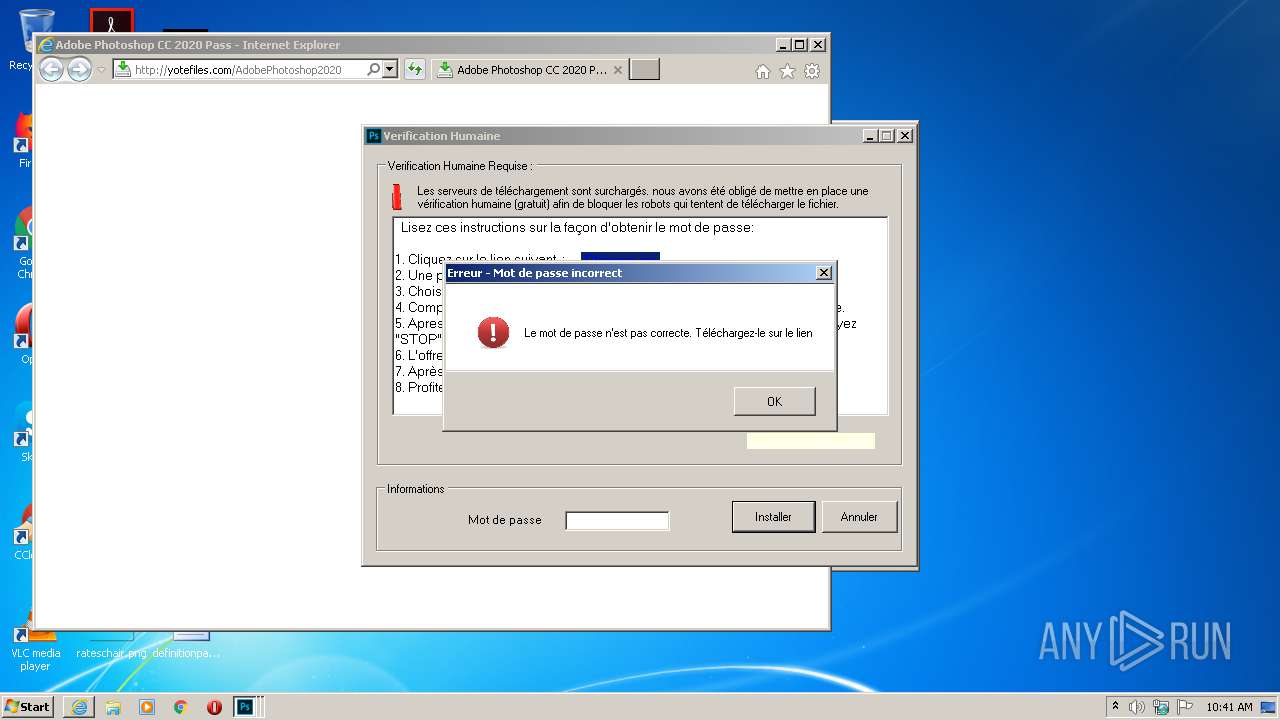The height and width of the screenshot is (720, 1280).
Task: Close the Adobe Photoshop CC 2020 tab
Action: coord(618,70)
